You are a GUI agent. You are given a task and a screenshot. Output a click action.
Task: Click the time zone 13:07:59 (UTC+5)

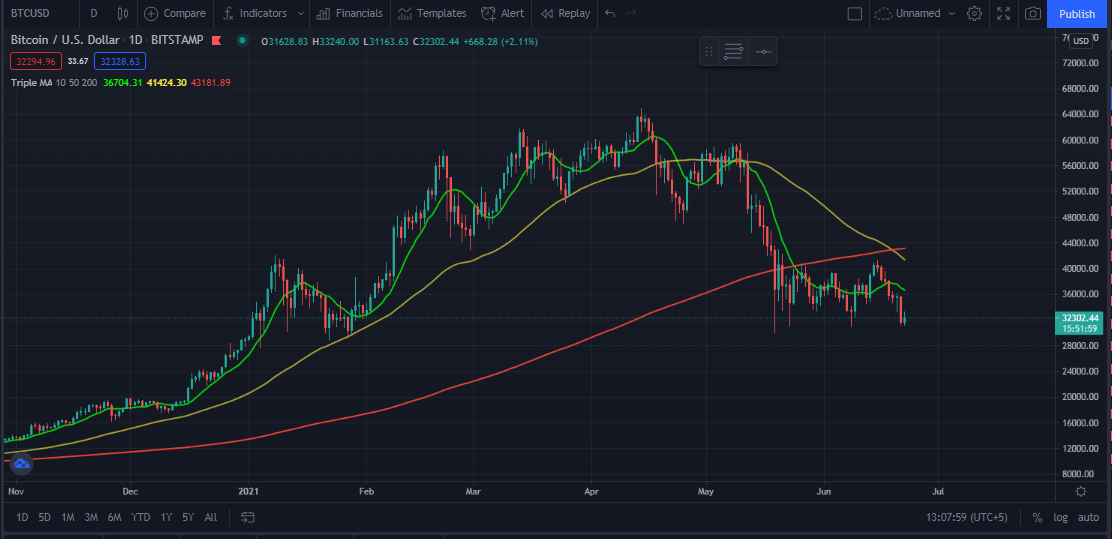pyautogui.click(x=966, y=518)
